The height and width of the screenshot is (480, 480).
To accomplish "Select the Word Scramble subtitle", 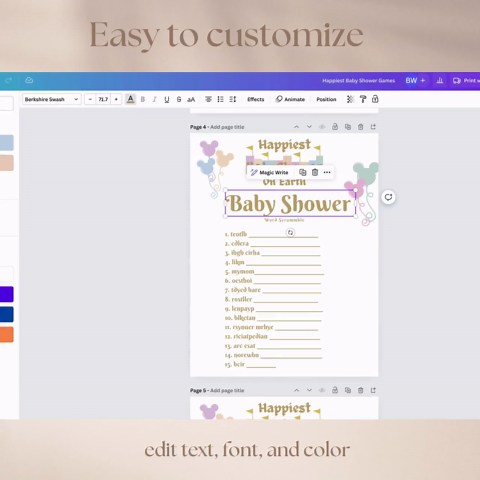I will pyautogui.click(x=284, y=220).
